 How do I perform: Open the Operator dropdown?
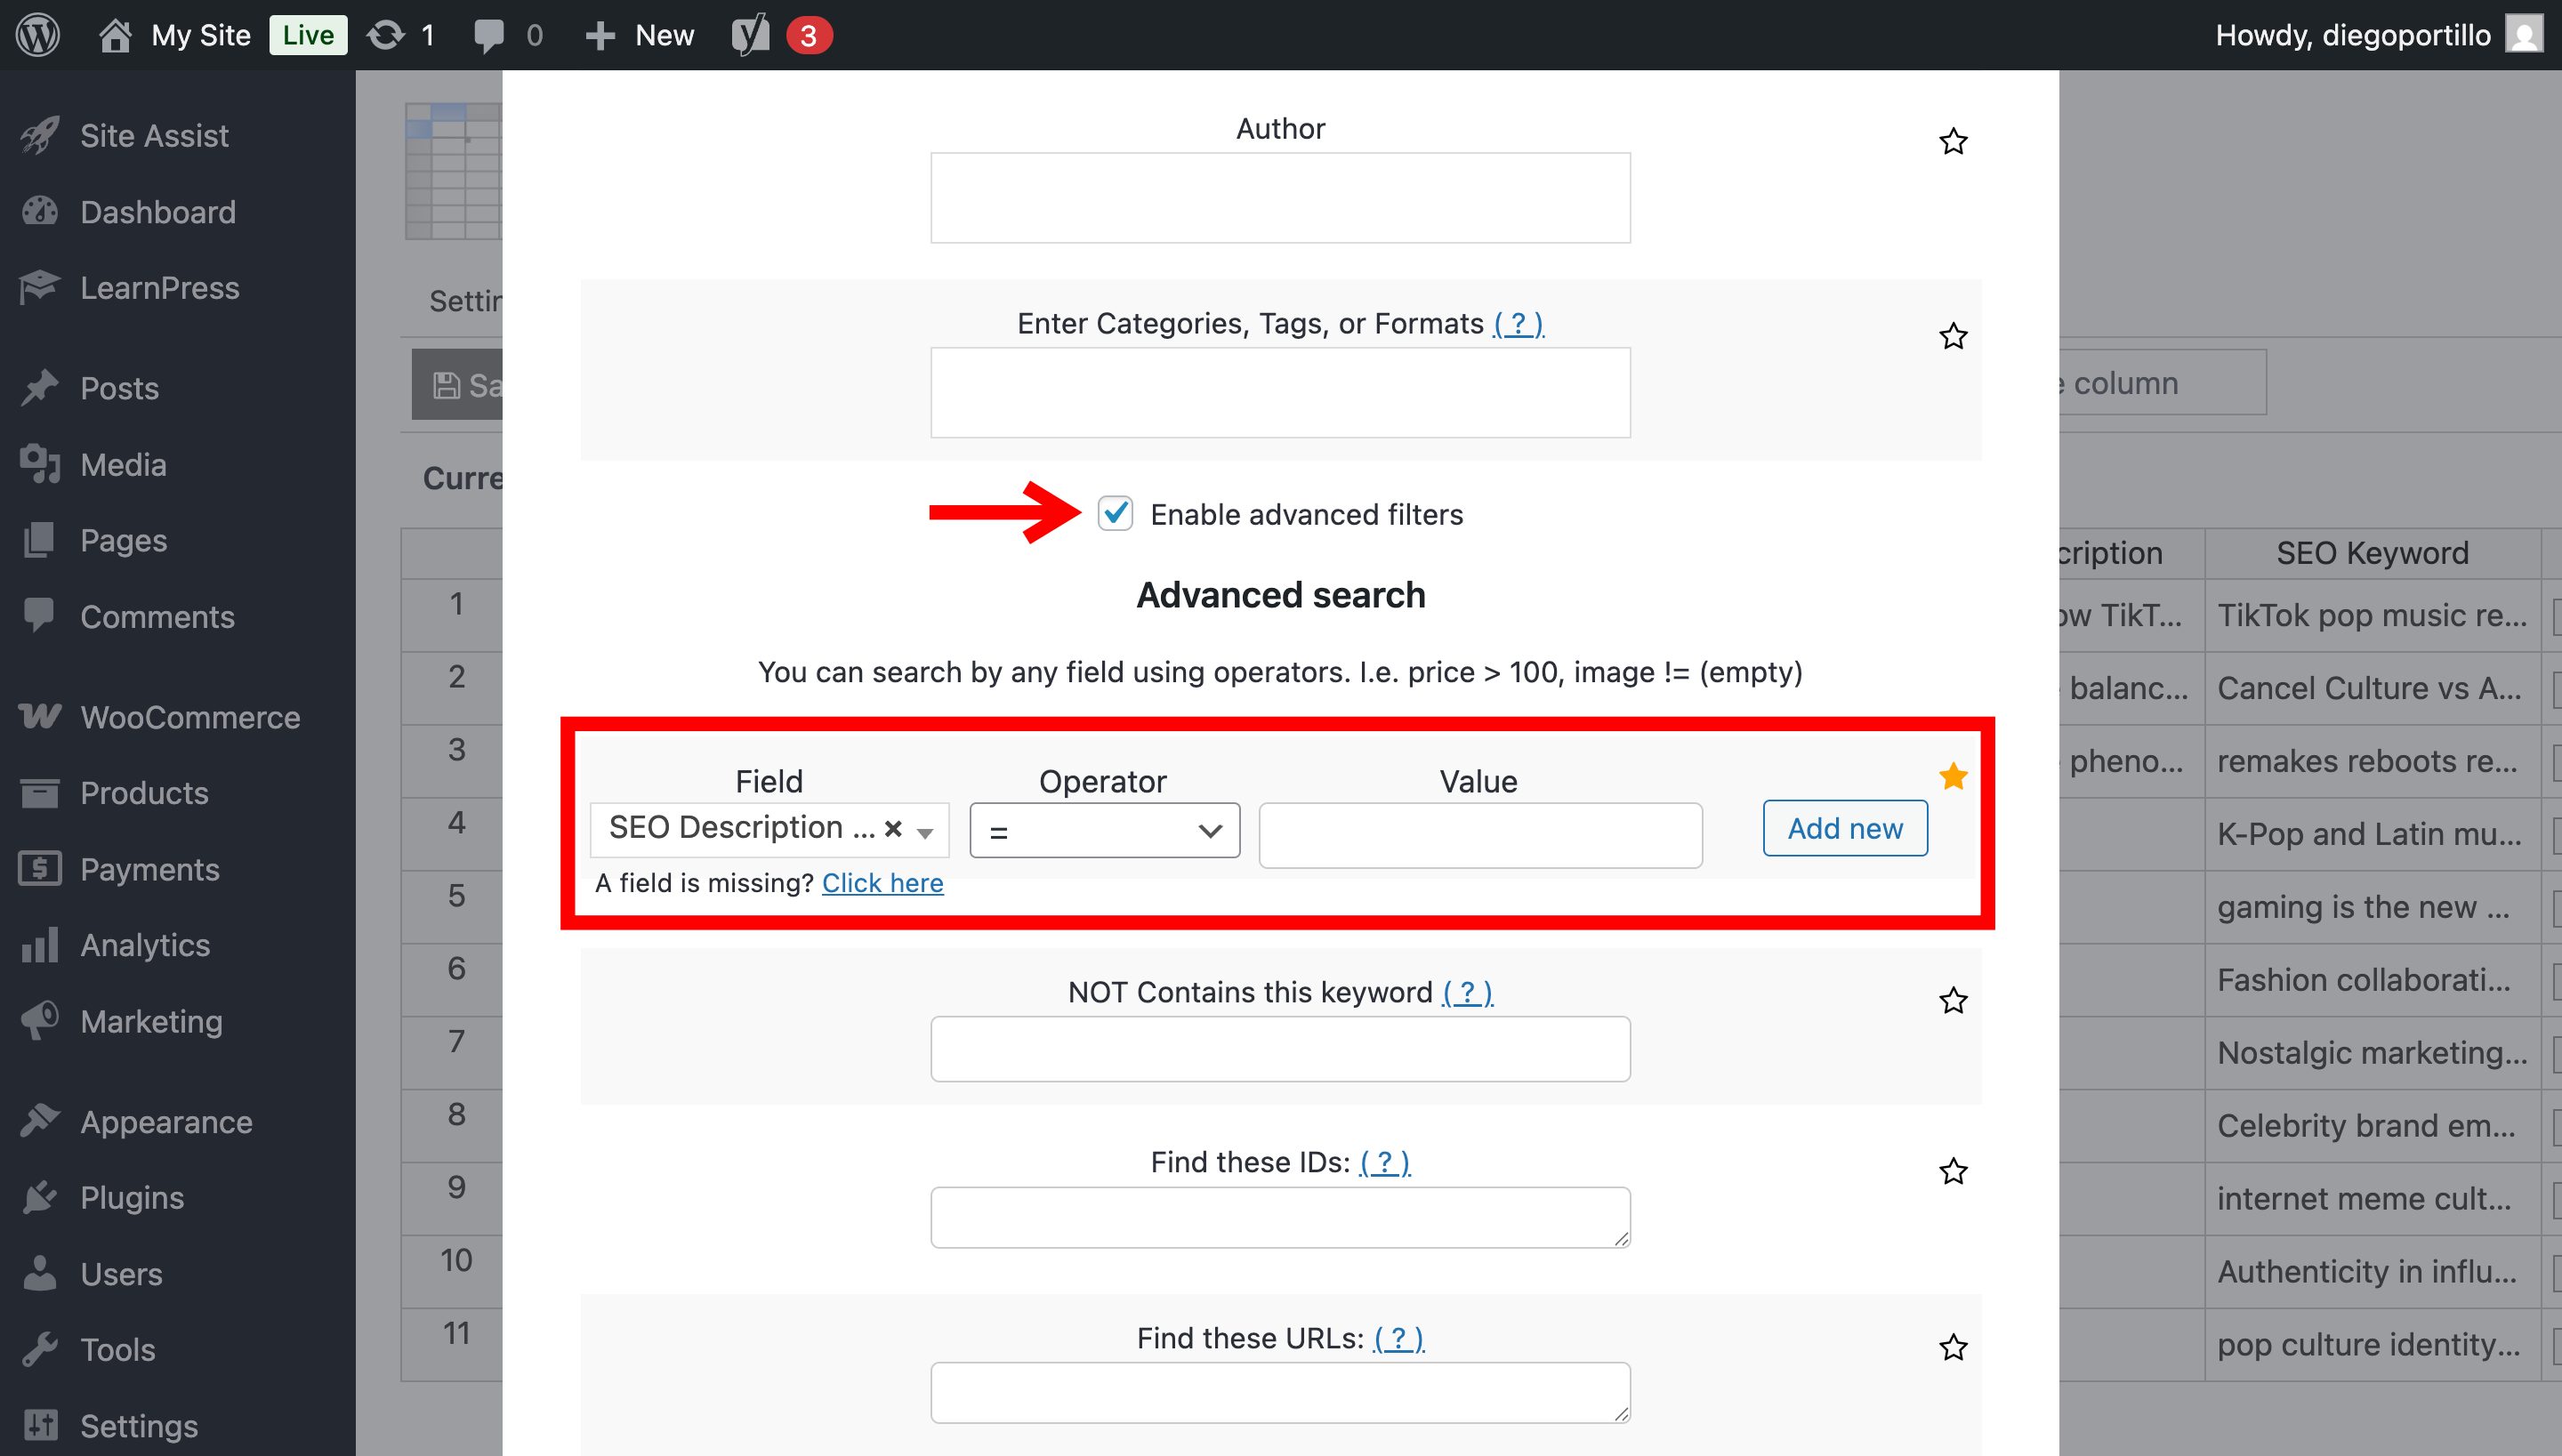[1104, 830]
